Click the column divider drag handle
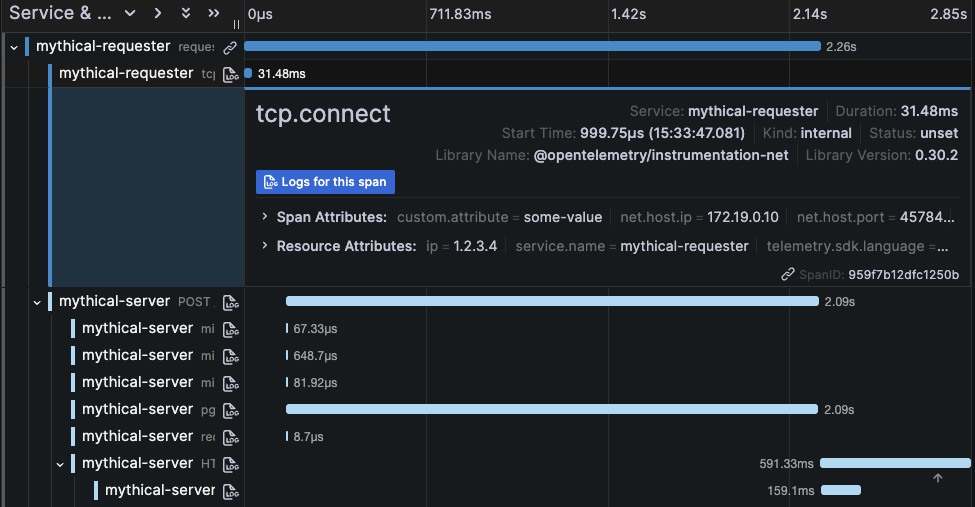Image resolution: width=975 pixels, height=507 pixels. tap(237, 24)
